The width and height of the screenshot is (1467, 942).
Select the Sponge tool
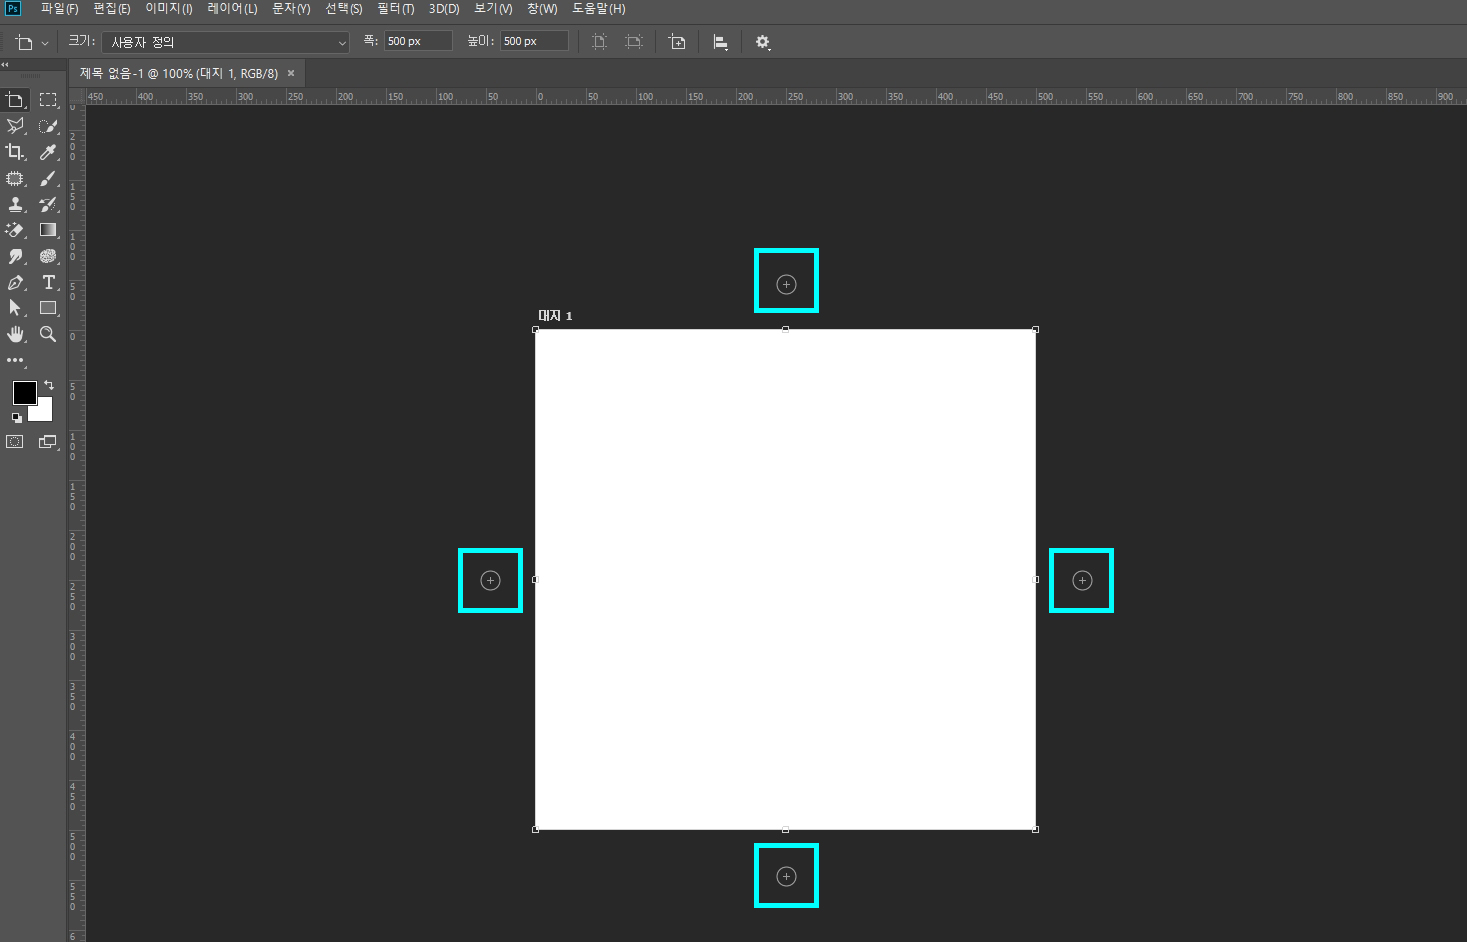[x=48, y=256]
